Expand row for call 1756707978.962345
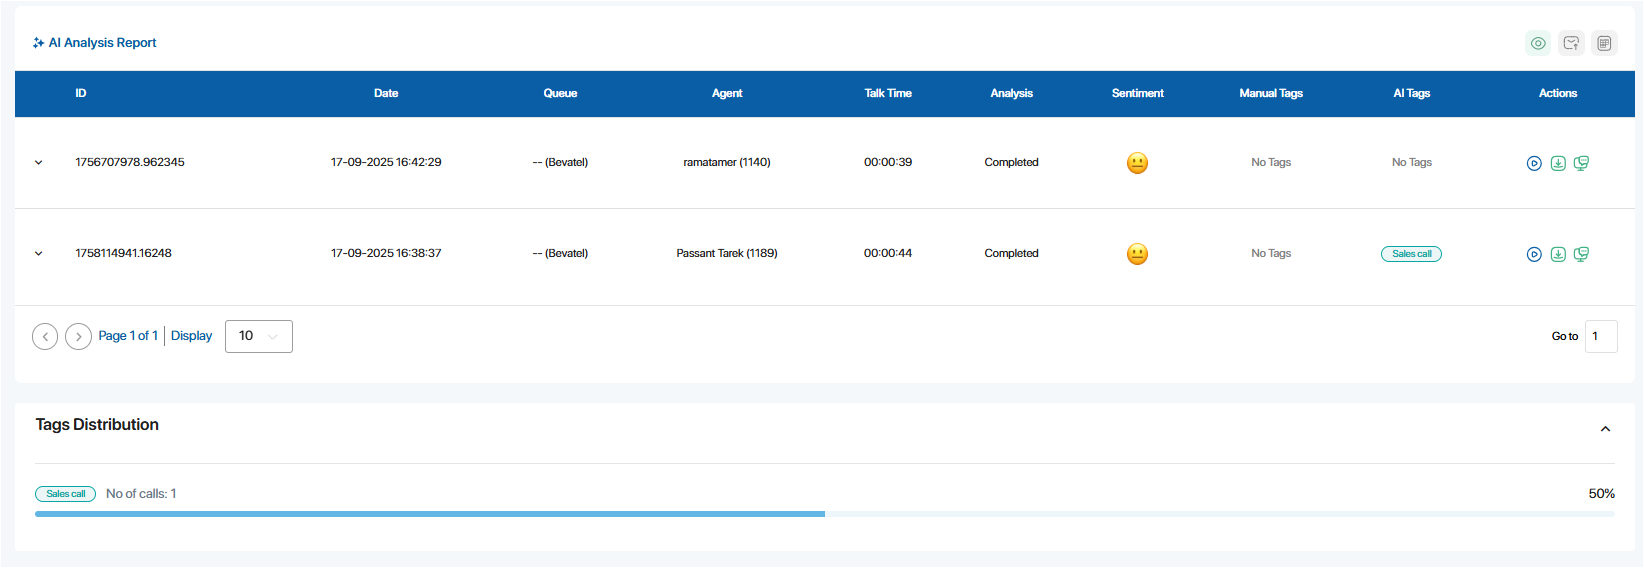Viewport: 1644px width, 568px height. (39, 162)
